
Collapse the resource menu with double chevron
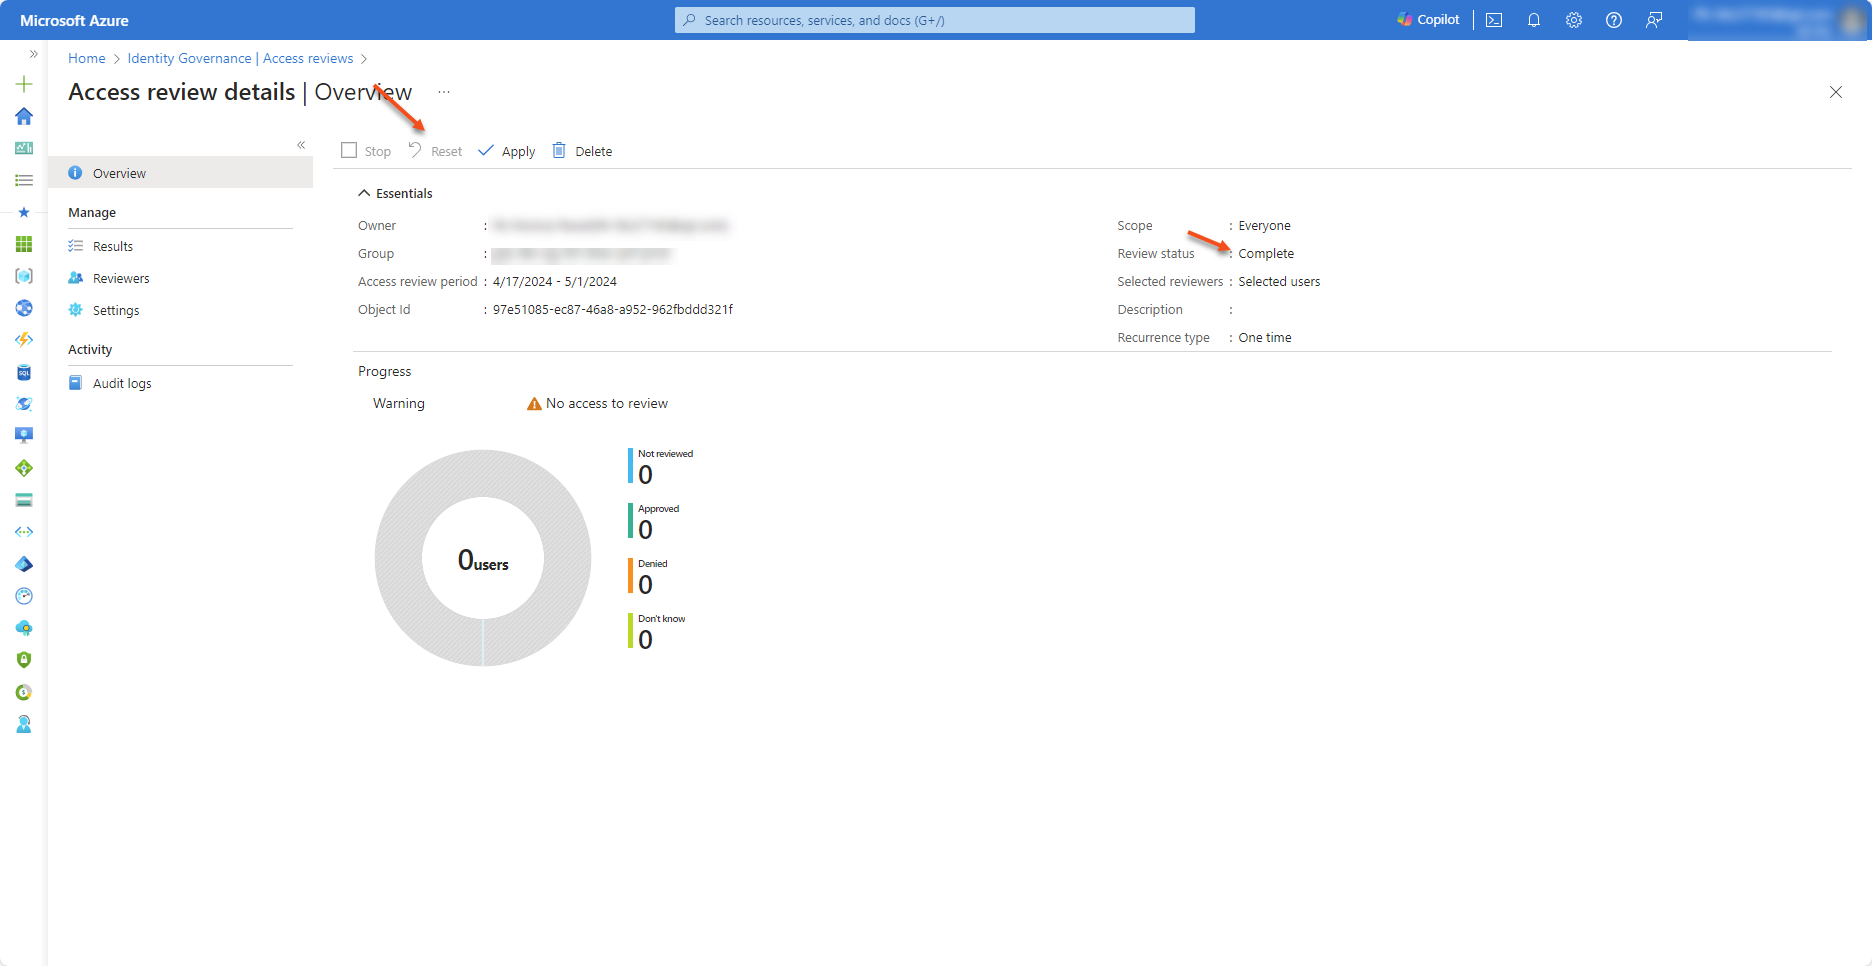click(301, 145)
